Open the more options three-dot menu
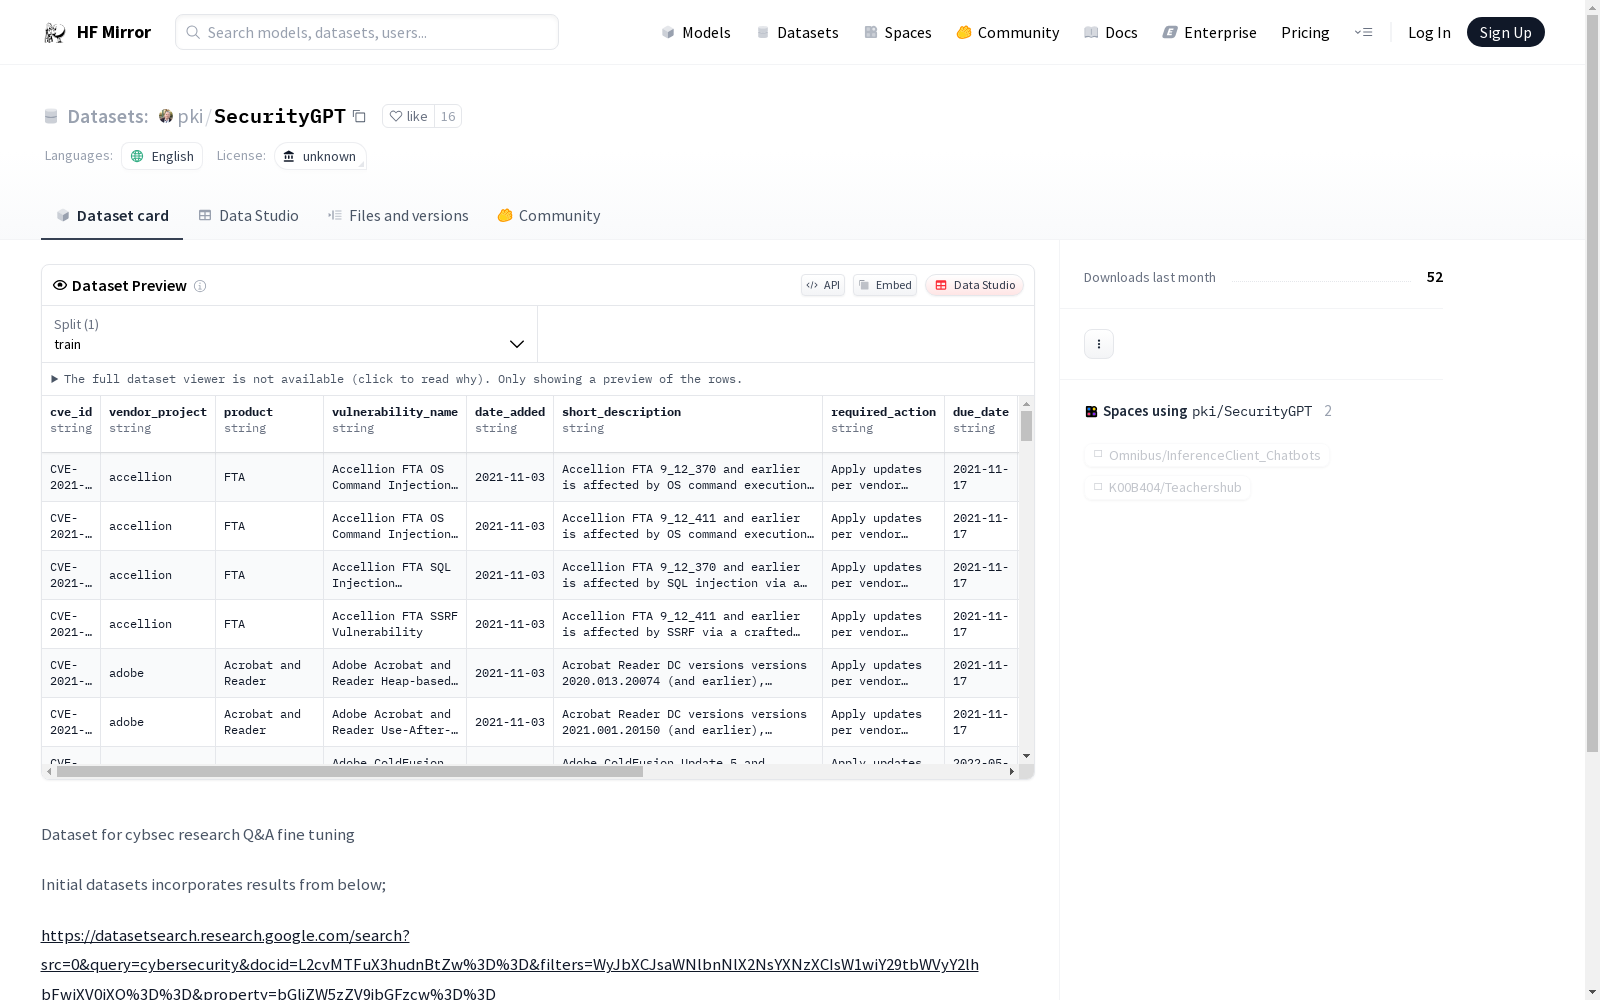The height and width of the screenshot is (1000, 1600). pyautogui.click(x=1099, y=344)
